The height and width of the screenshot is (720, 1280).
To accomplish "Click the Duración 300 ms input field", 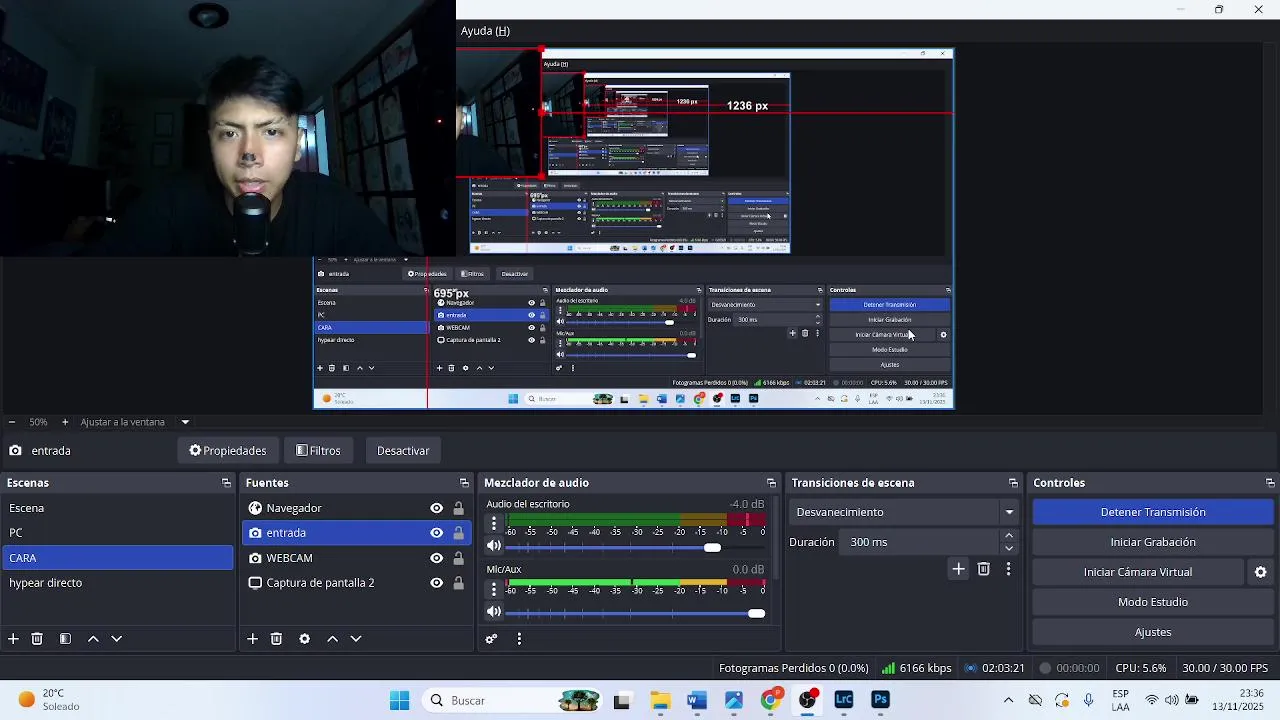I will click(920, 542).
